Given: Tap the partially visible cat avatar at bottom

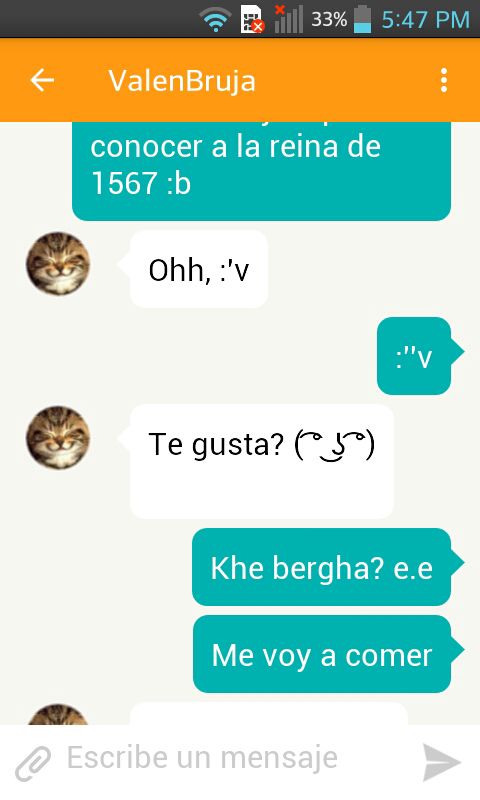Looking at the screenshot, I should click(x=58, y=714).
